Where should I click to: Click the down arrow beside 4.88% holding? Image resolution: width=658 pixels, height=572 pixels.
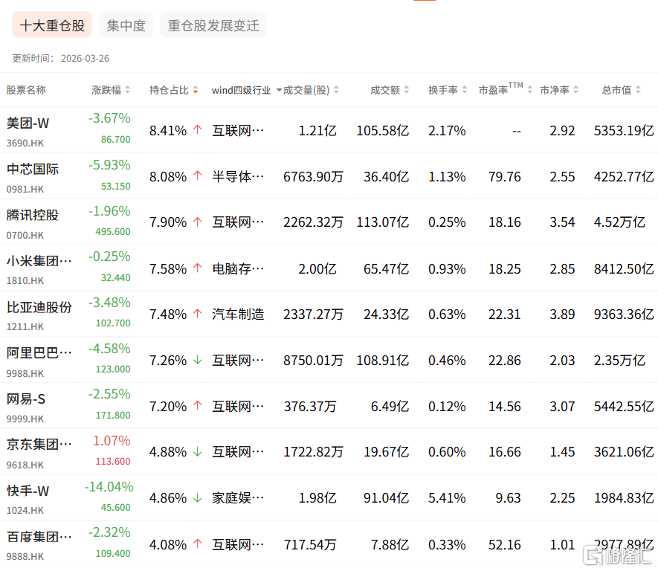click(x=198, y=452)
